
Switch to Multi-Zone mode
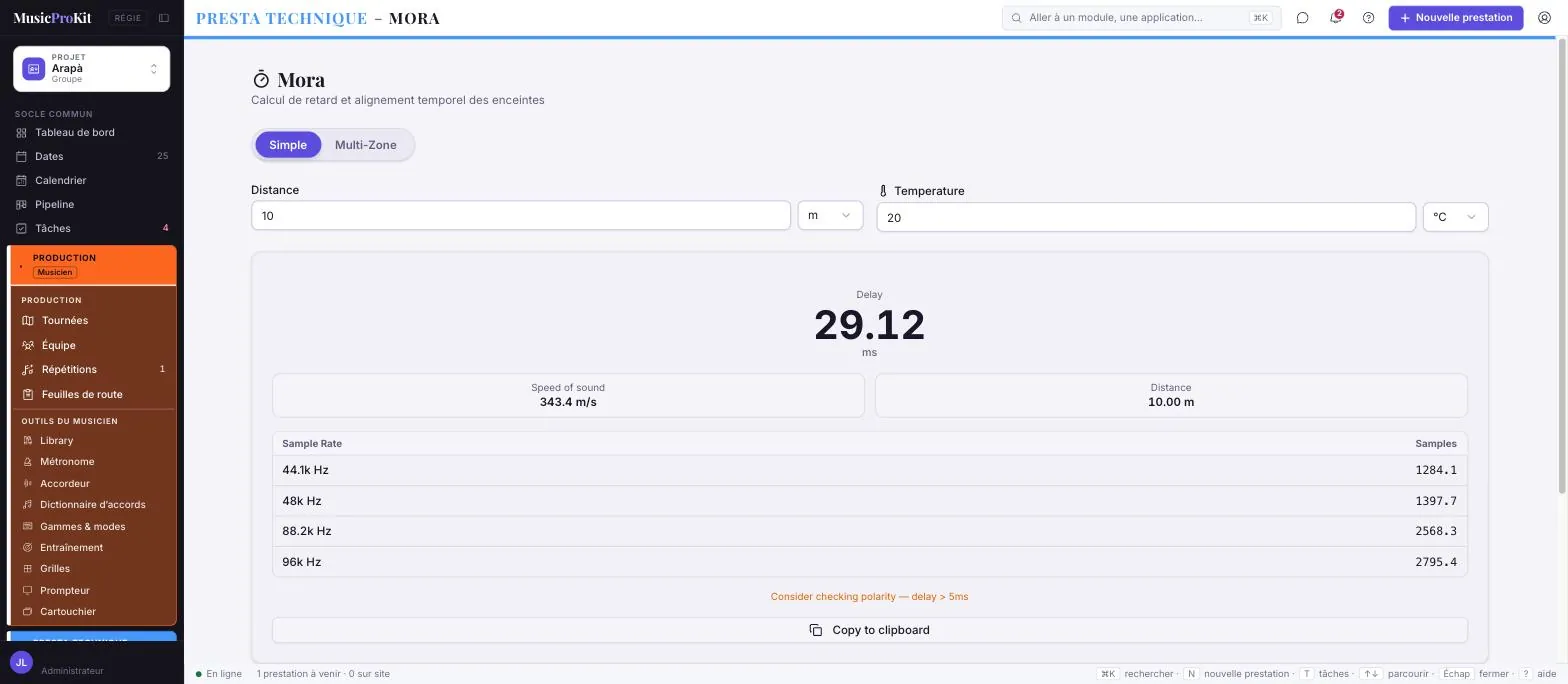pyautogui.click(x=366, y=145)
